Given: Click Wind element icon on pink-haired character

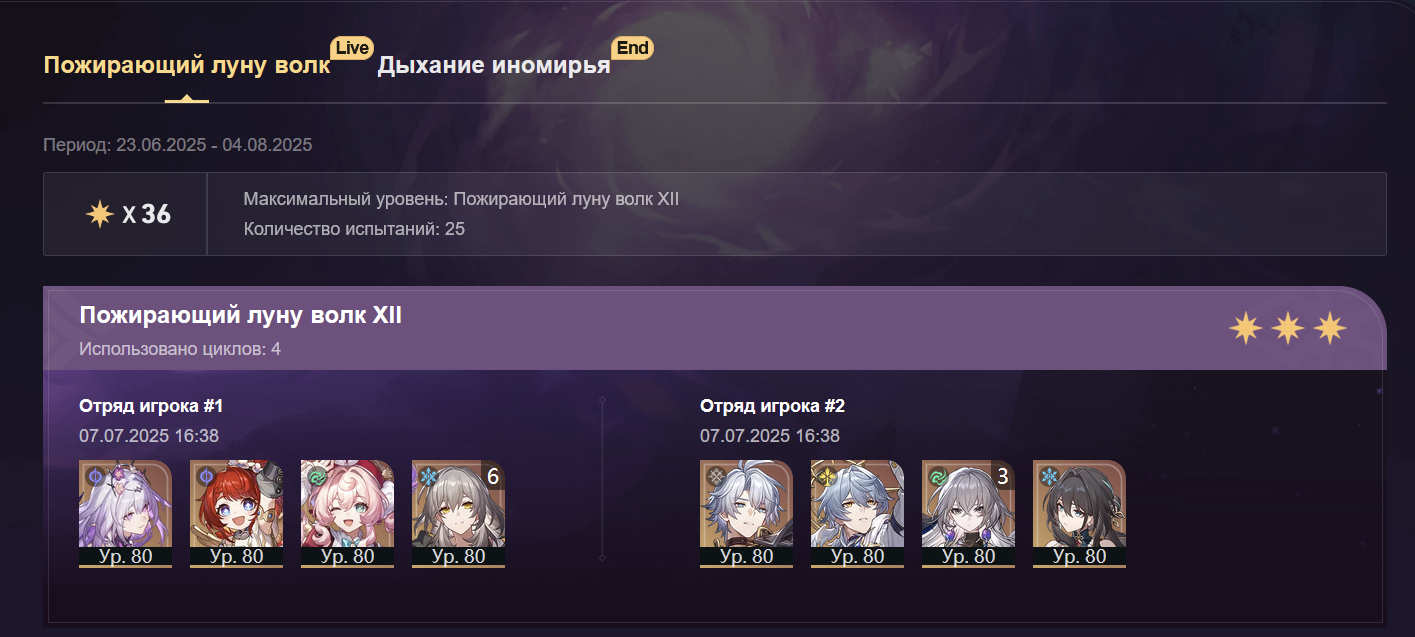Looking at the screenshot, I should pos(316,476).
